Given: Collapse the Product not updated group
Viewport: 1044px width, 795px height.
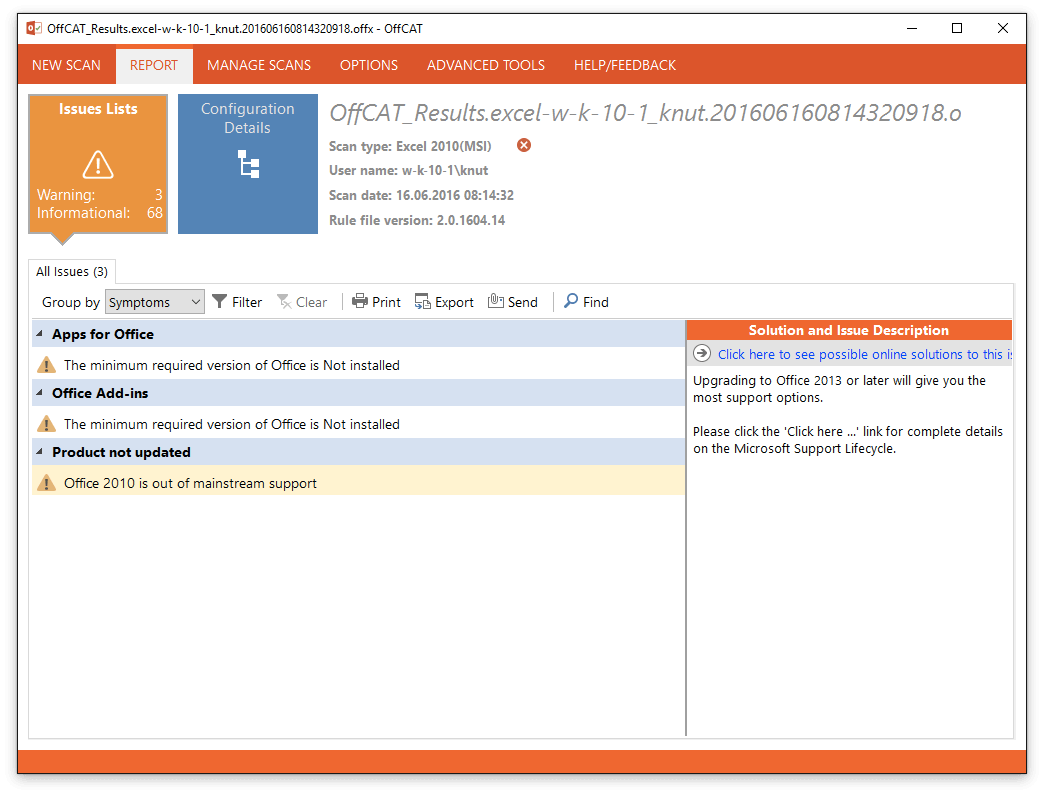Looking at the screenshot, I should pos(39,451).
